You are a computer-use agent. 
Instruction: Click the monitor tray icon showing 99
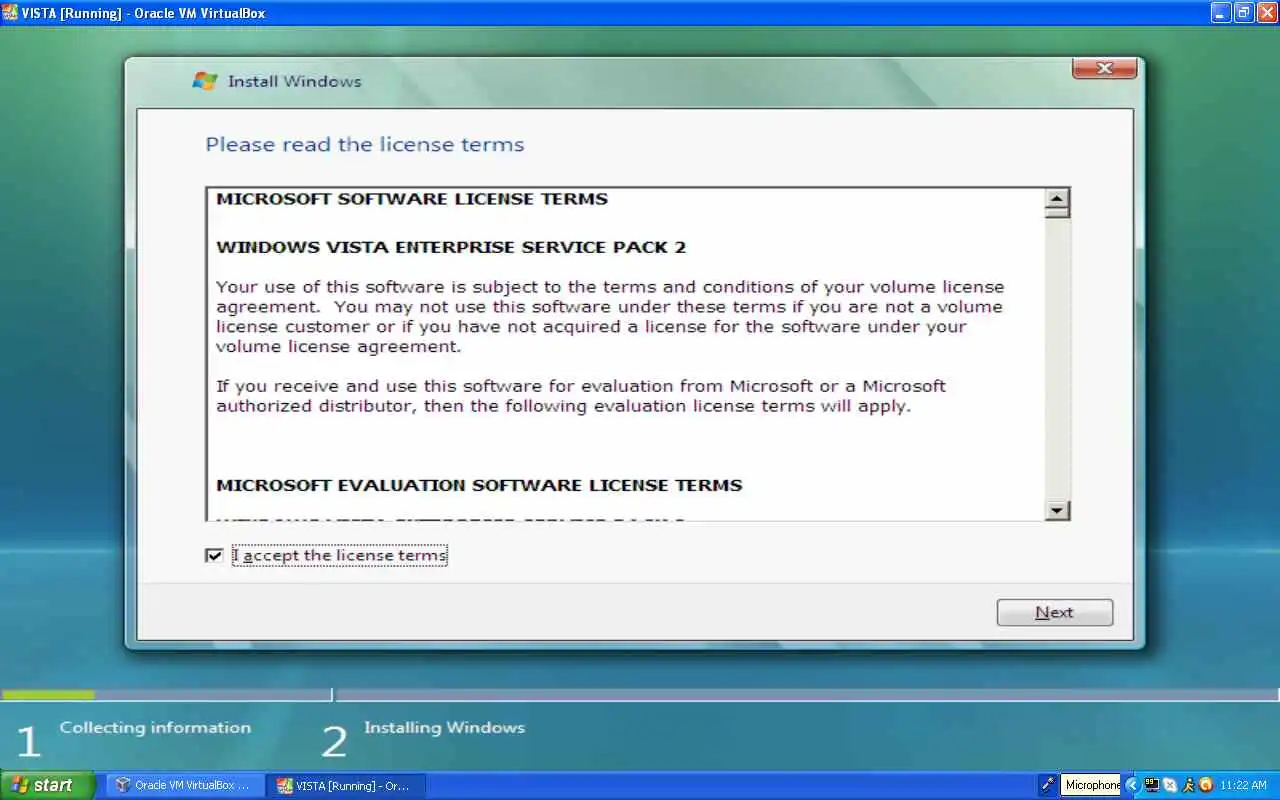(x=1151, y=785)
